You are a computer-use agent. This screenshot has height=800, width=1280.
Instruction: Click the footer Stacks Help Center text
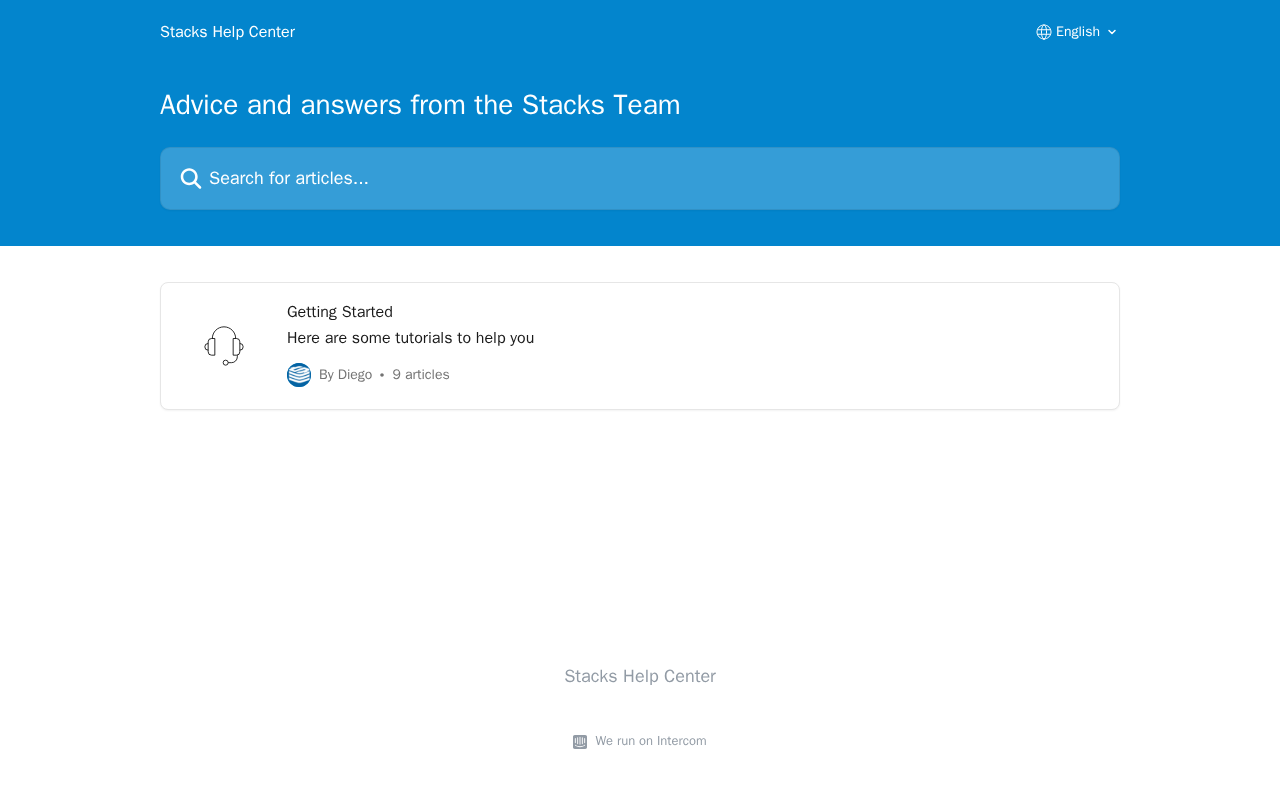[640, 676]
